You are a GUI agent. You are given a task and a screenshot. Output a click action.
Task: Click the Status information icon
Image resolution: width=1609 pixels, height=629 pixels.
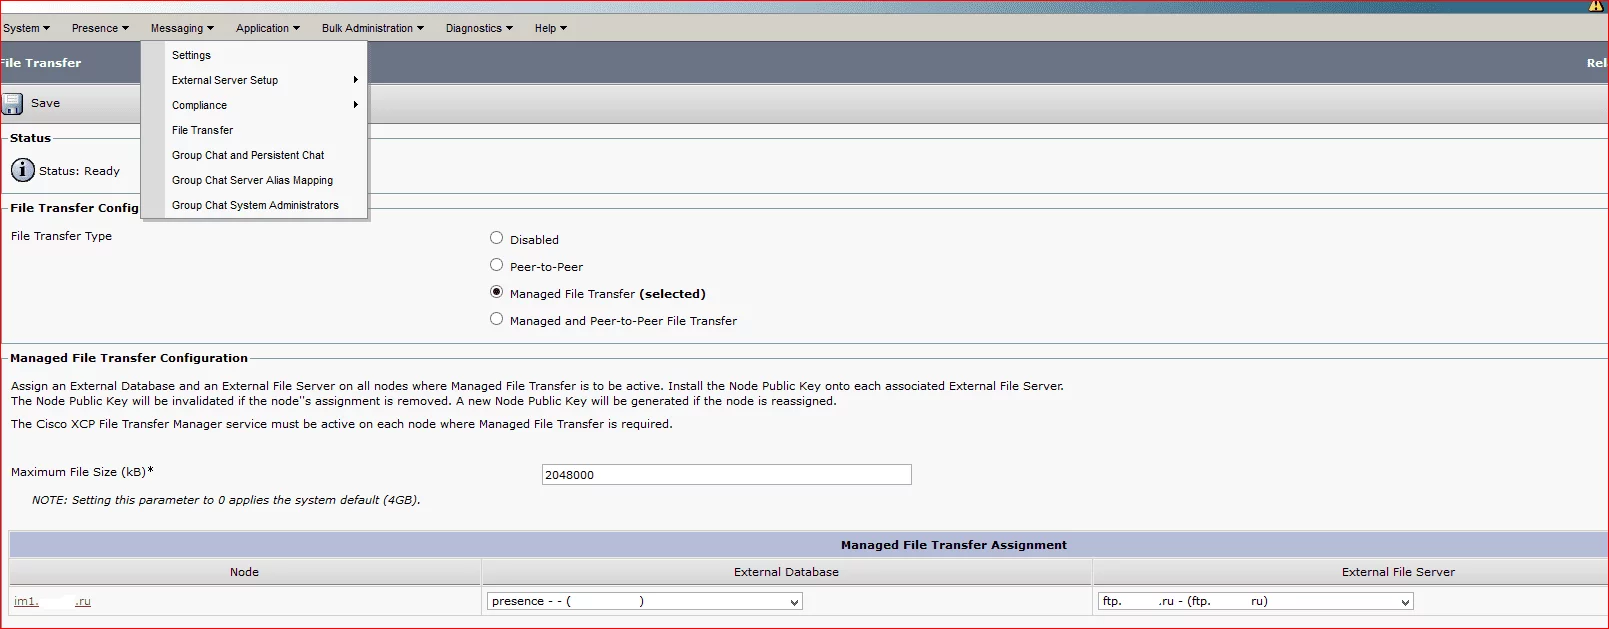(x=22, y=171)
